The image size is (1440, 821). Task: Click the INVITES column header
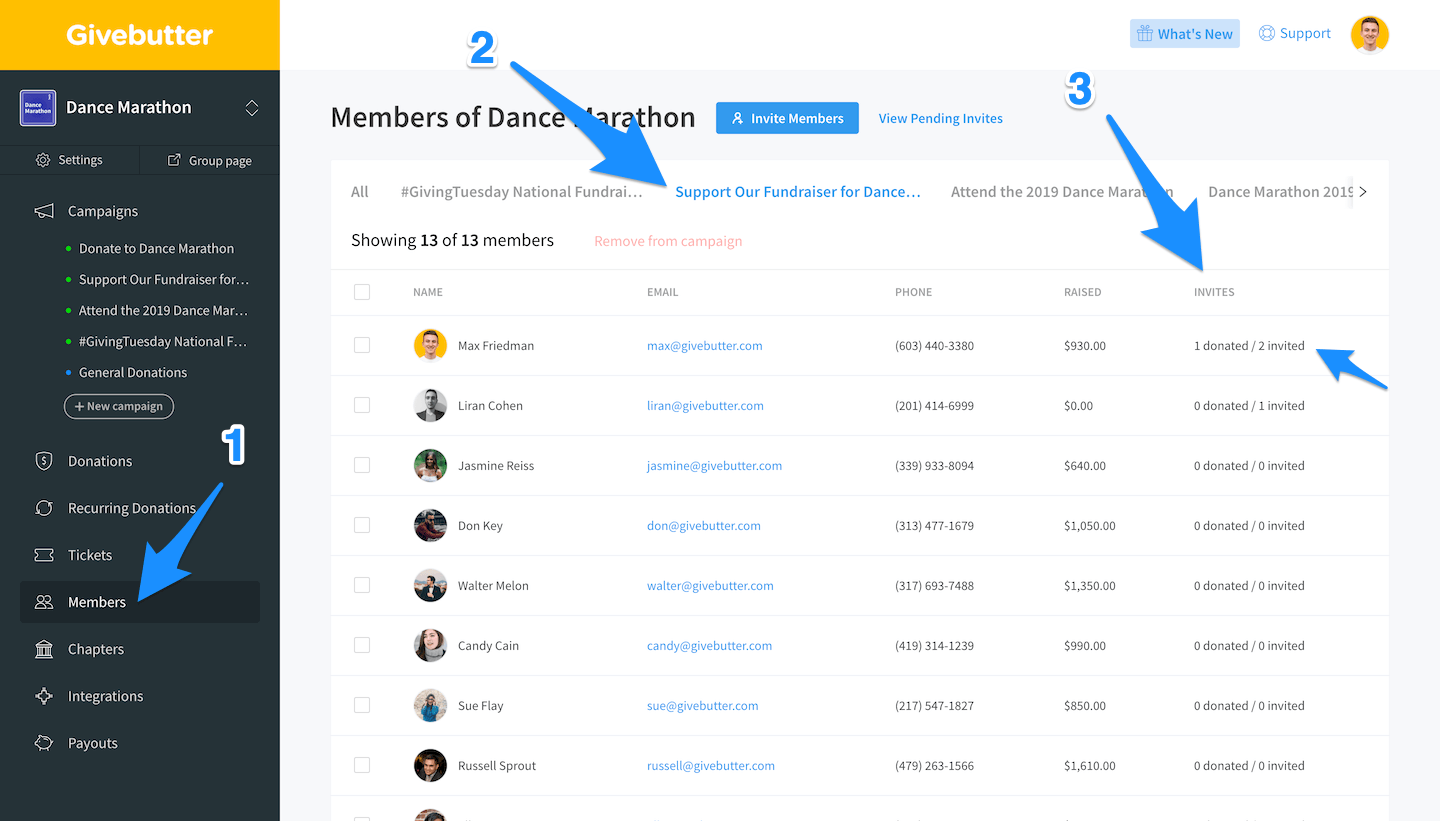point(1214,292)
